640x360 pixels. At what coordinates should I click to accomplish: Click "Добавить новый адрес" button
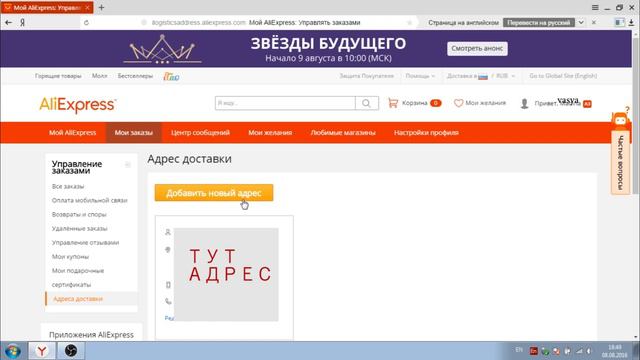pyautogui.click(x=214, y=193)
